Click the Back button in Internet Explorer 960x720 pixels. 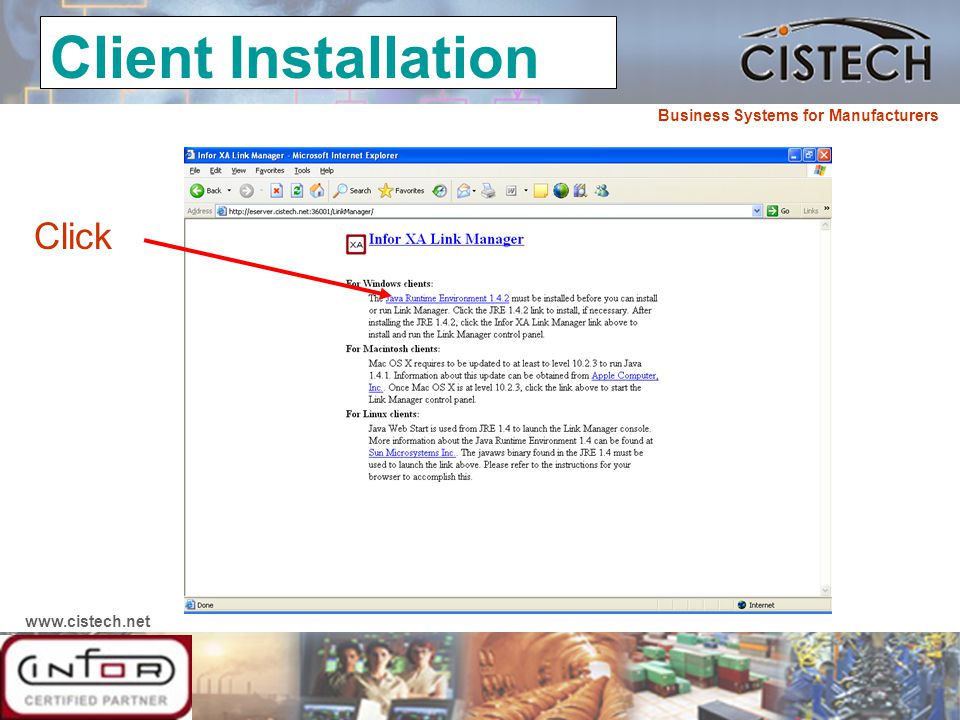pyautogui.click(x=206, y=191)
